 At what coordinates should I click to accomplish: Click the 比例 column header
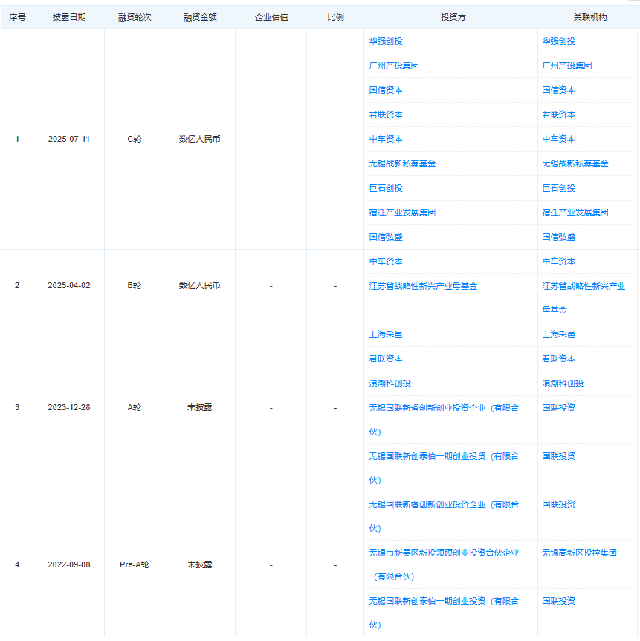[335, 17]
